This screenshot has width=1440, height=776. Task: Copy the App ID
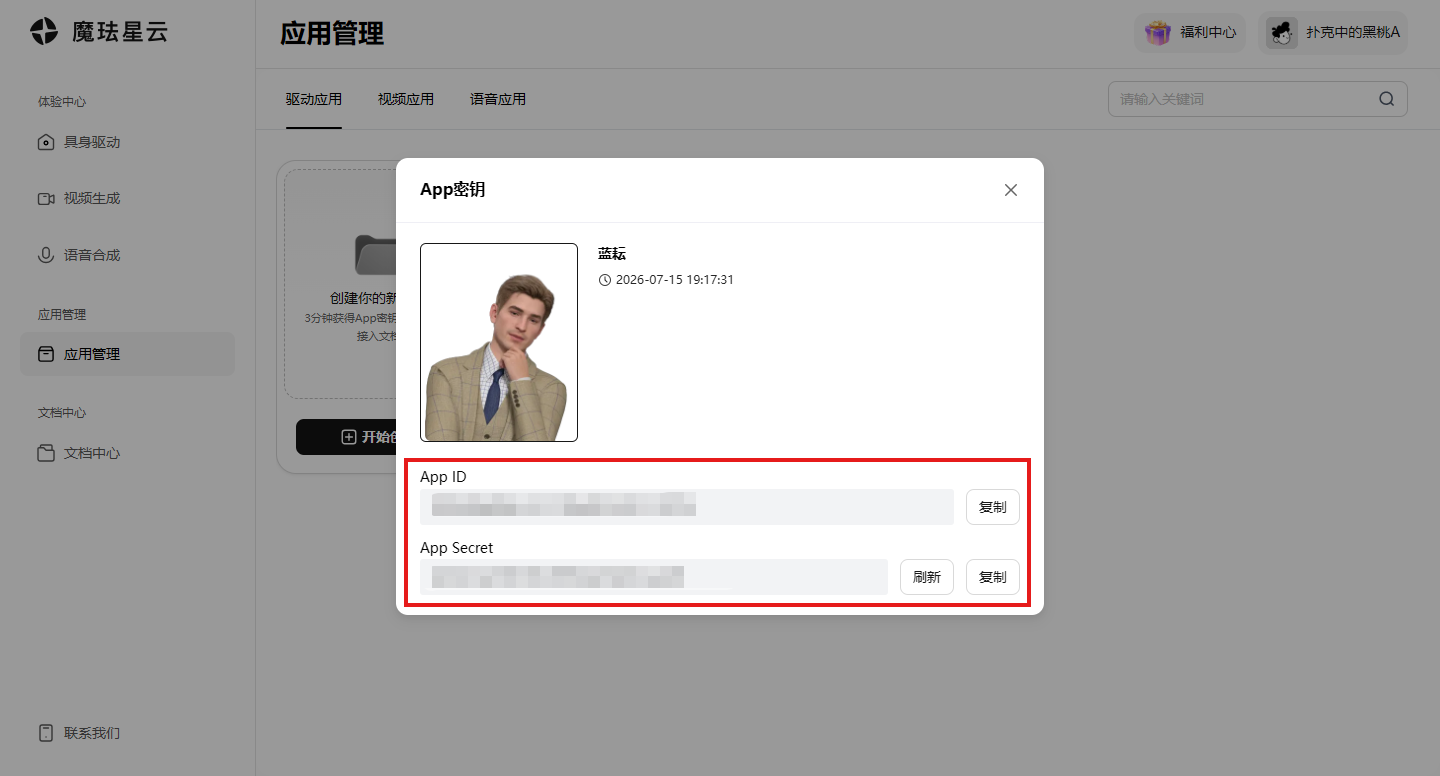[993, 507]
